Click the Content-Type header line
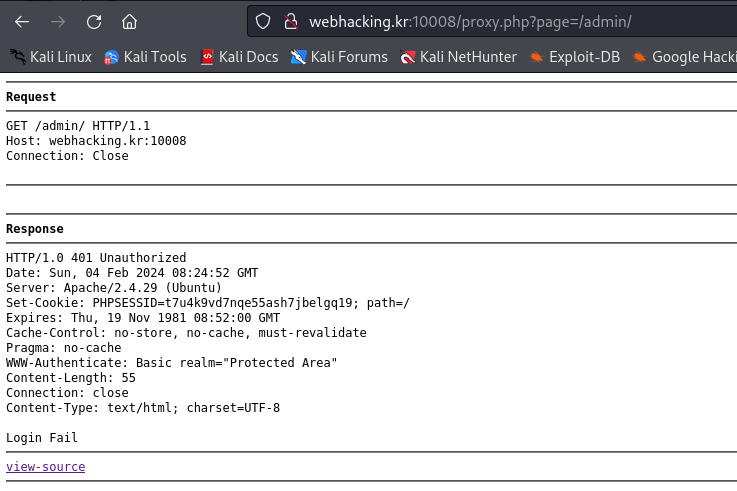The width and height of the screenshot is (737, 491). [143, 408]
